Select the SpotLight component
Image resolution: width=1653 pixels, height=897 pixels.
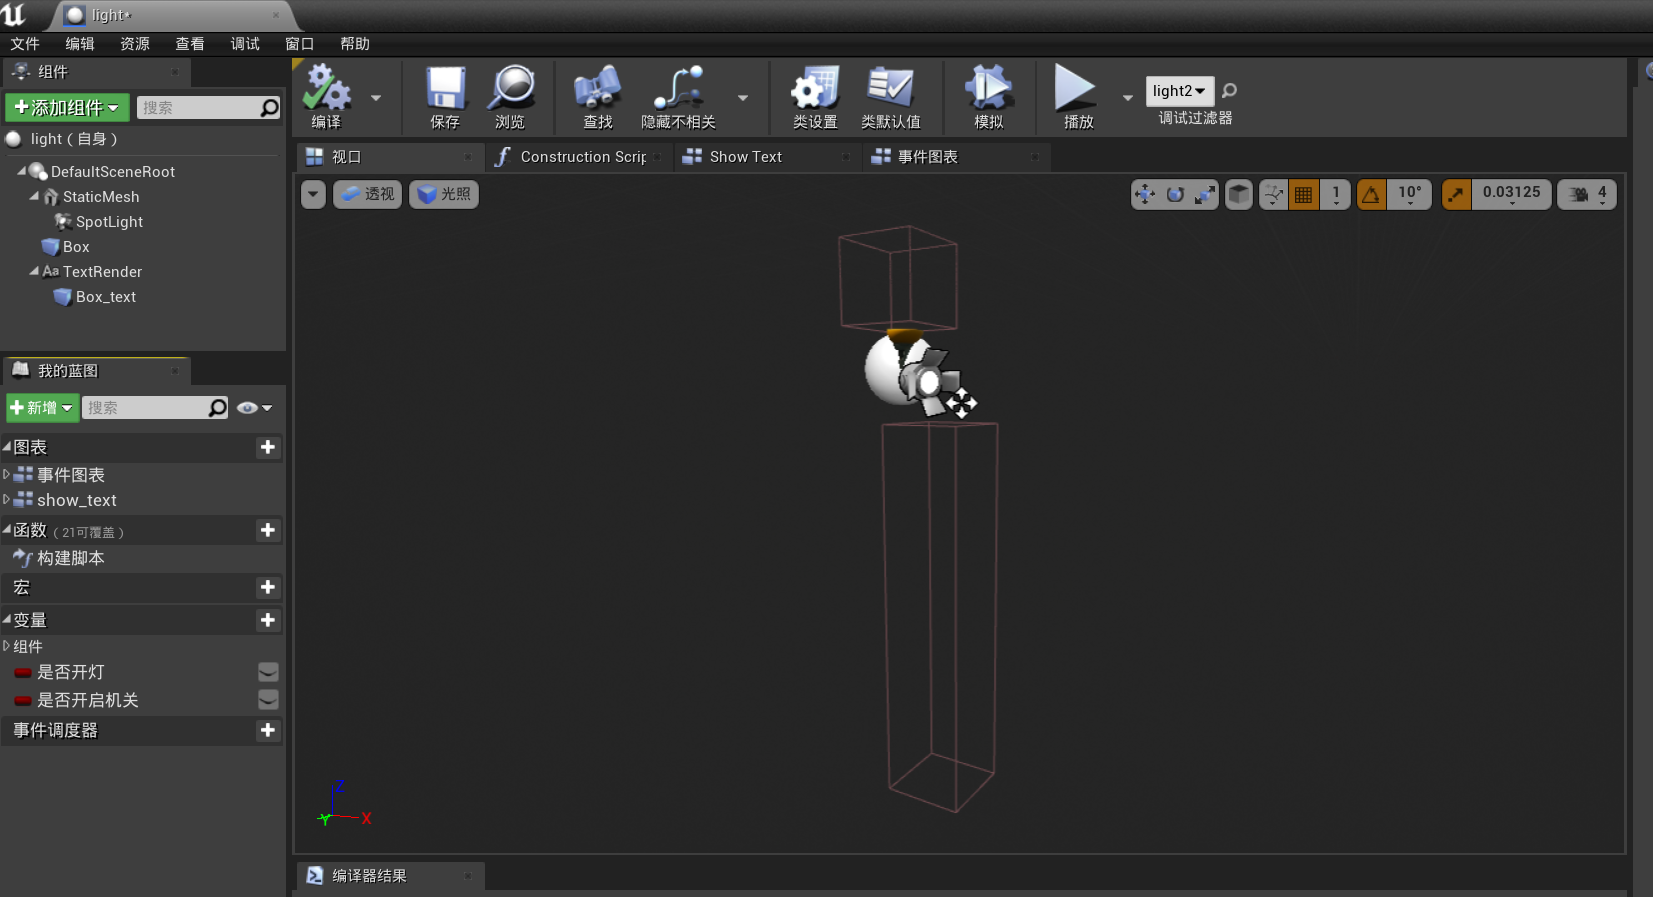109,222
